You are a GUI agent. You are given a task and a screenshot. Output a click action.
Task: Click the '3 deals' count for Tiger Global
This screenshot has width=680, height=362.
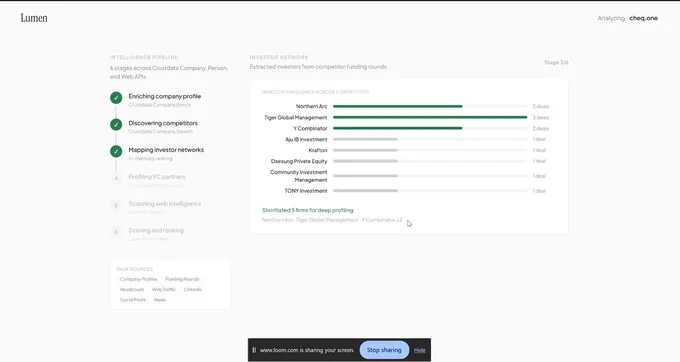pos(541,117)
